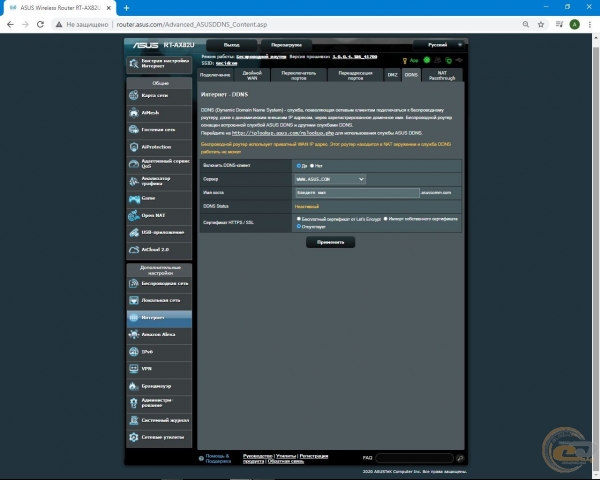Click the FAQ search input field
The image size is (600, 480).
click(414, 458)
